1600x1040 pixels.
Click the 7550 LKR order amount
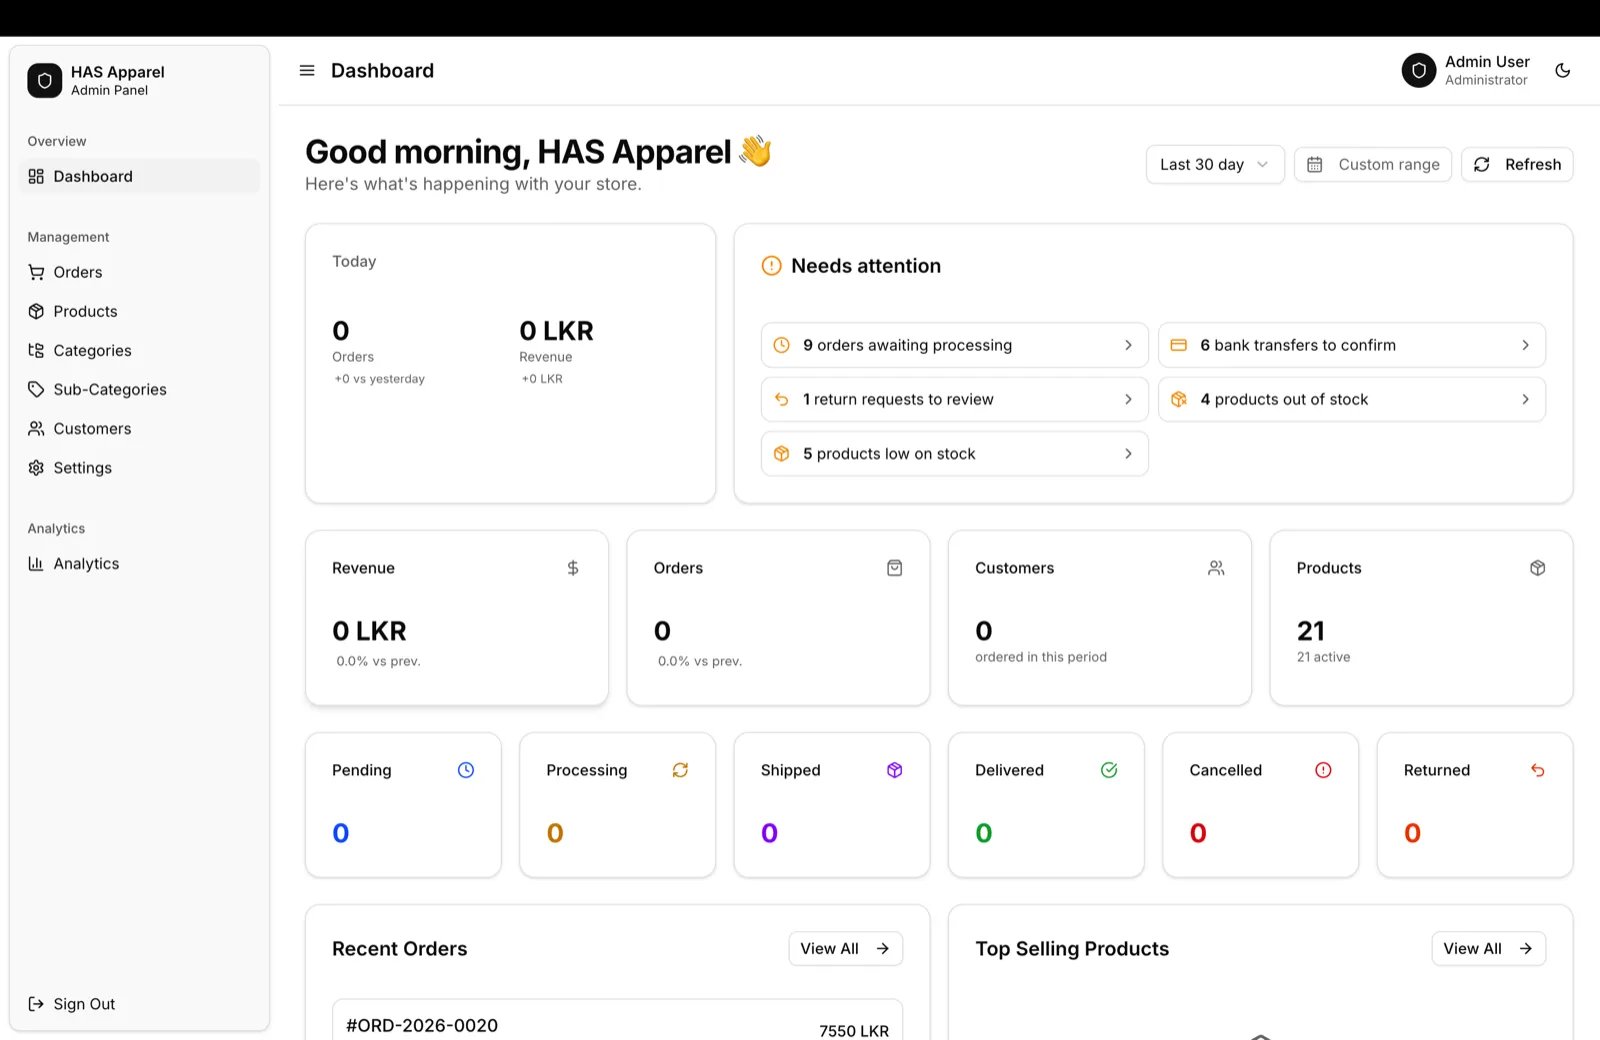pos(854,1031)
